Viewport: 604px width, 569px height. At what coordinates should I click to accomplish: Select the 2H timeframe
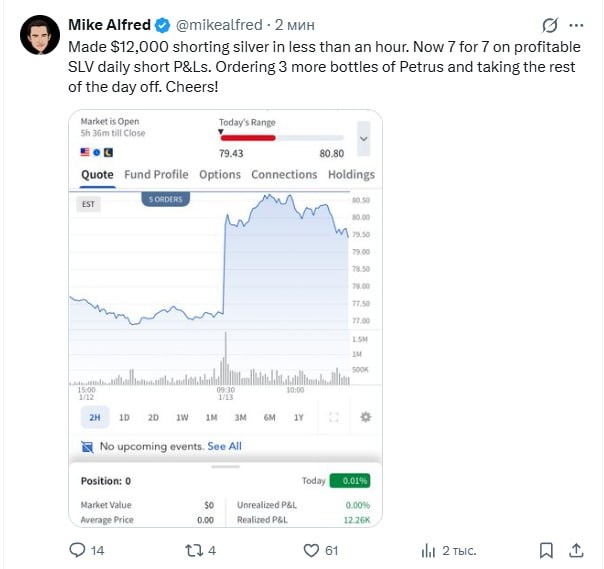(x=96, y=417)
